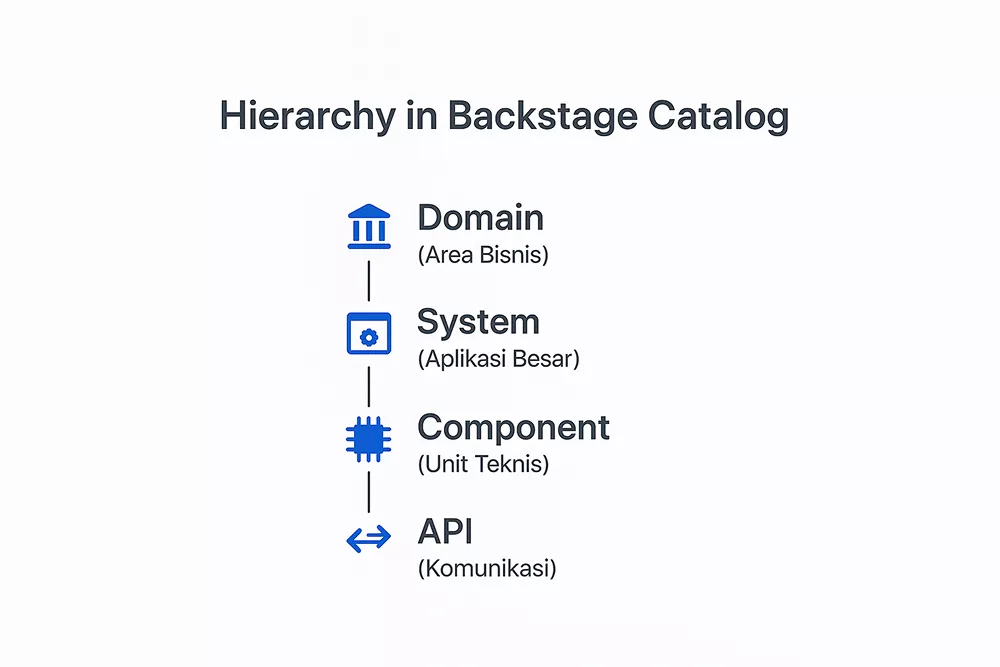Expand the connector above the API icon
Screen dimensions: 1000x667
pos(369,490)
